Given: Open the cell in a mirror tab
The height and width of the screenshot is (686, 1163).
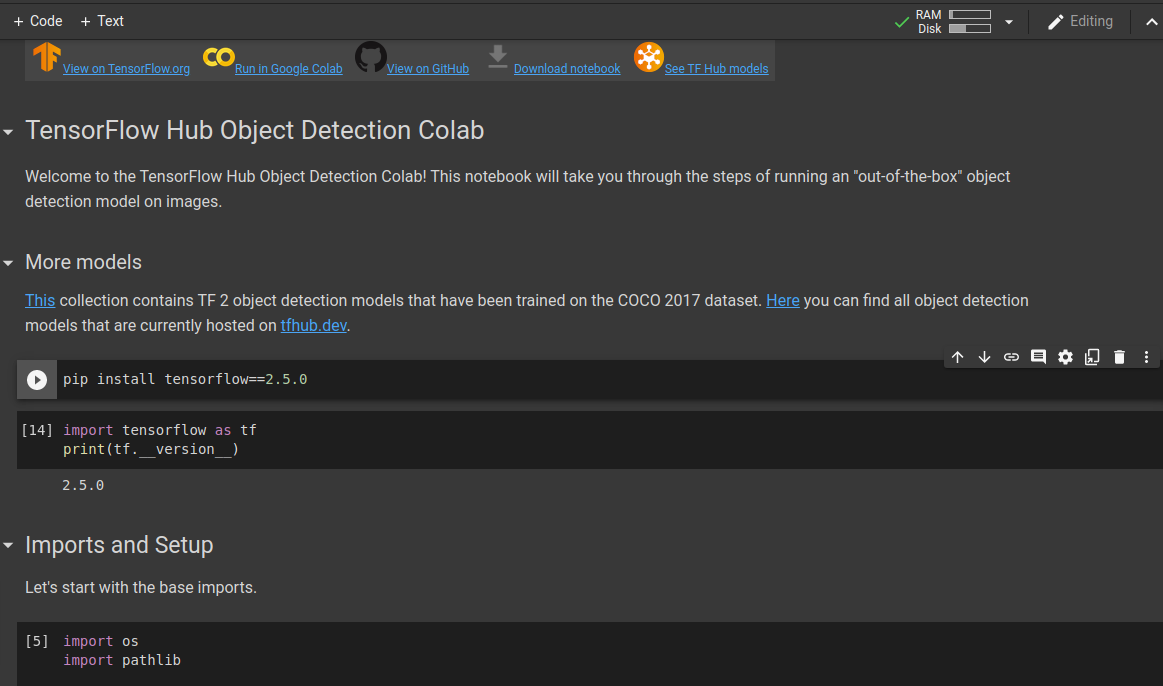Looking at the screenshot, I should [x=1092, y=357].
